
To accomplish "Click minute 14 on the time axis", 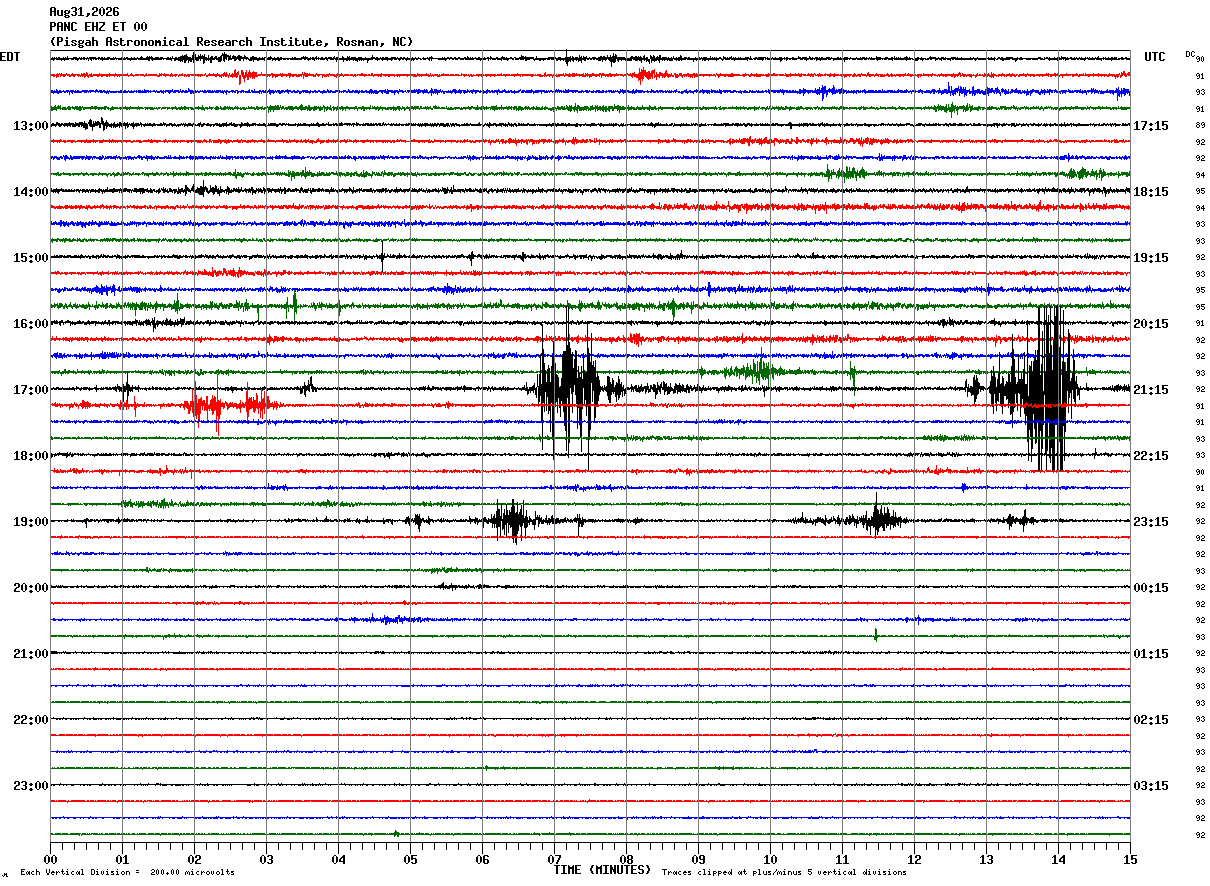I will (1058, 859).
